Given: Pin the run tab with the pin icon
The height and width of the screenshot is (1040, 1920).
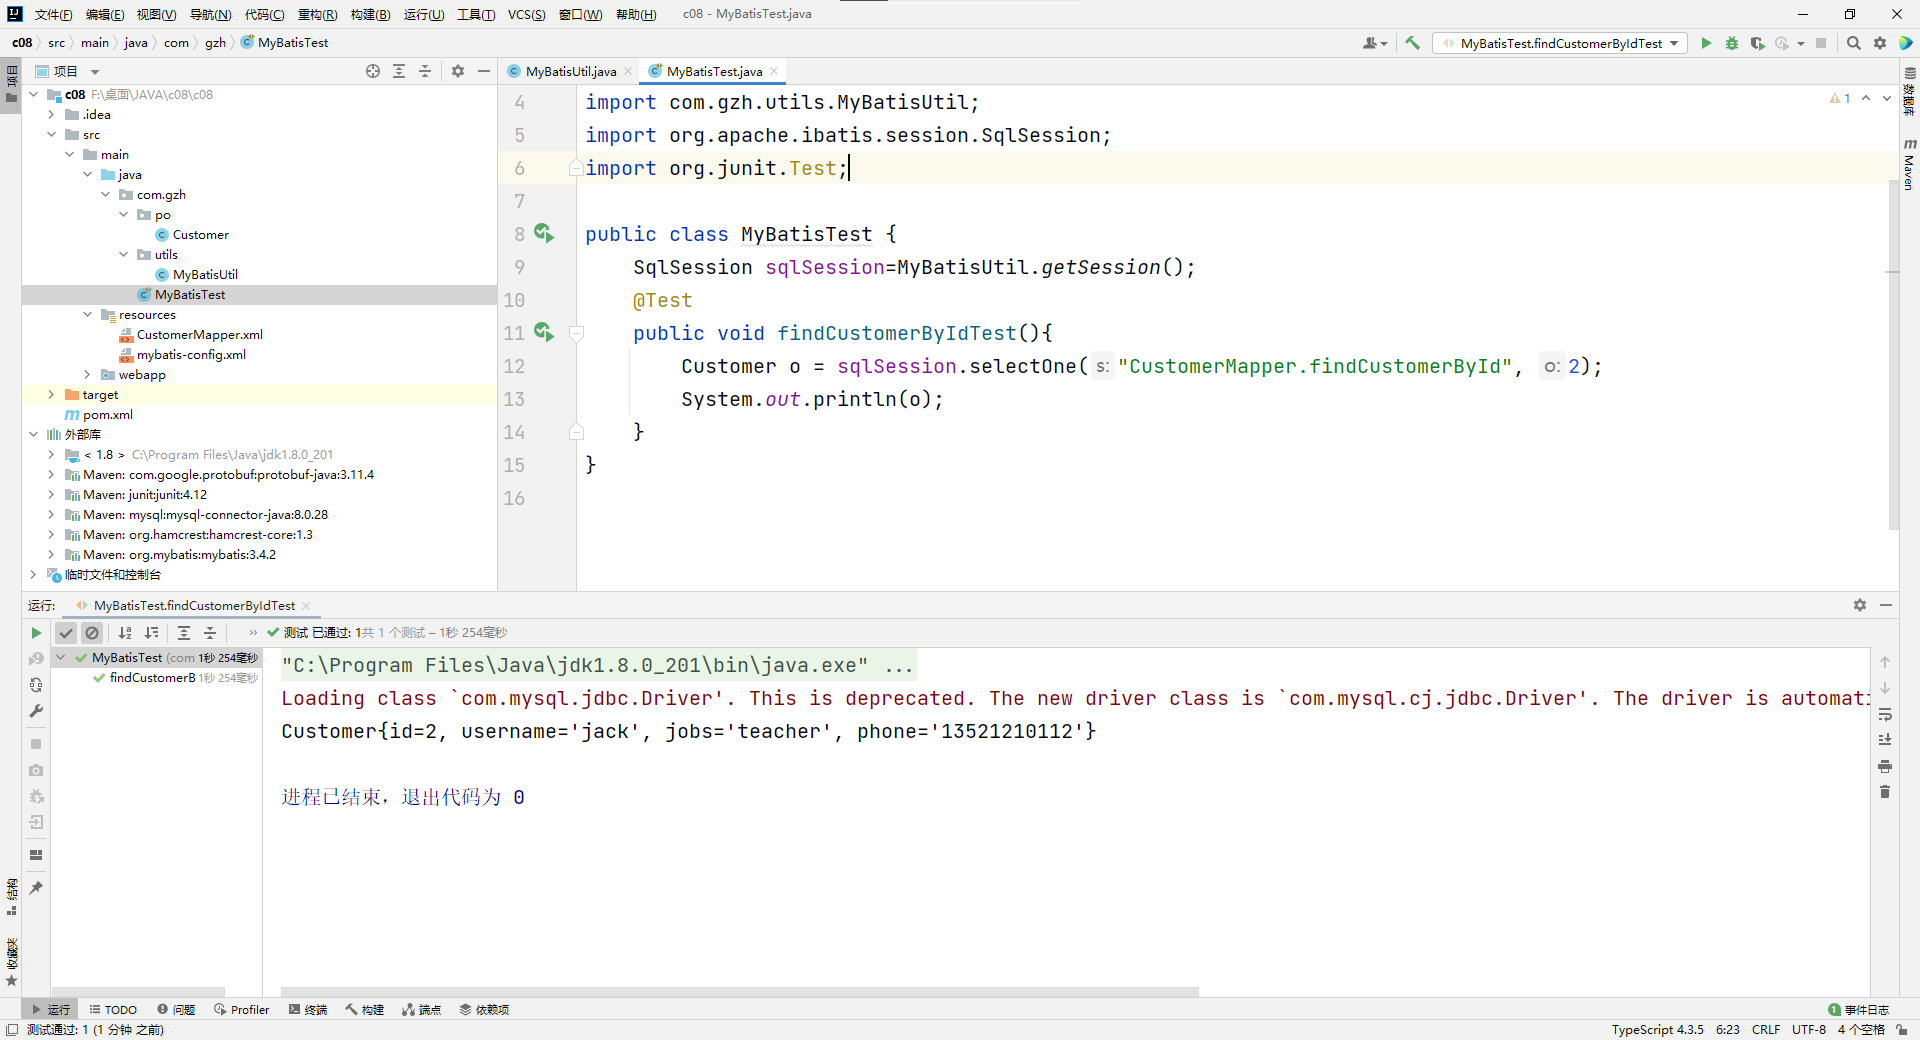Looking at the screenshot, I should (36, 888).
